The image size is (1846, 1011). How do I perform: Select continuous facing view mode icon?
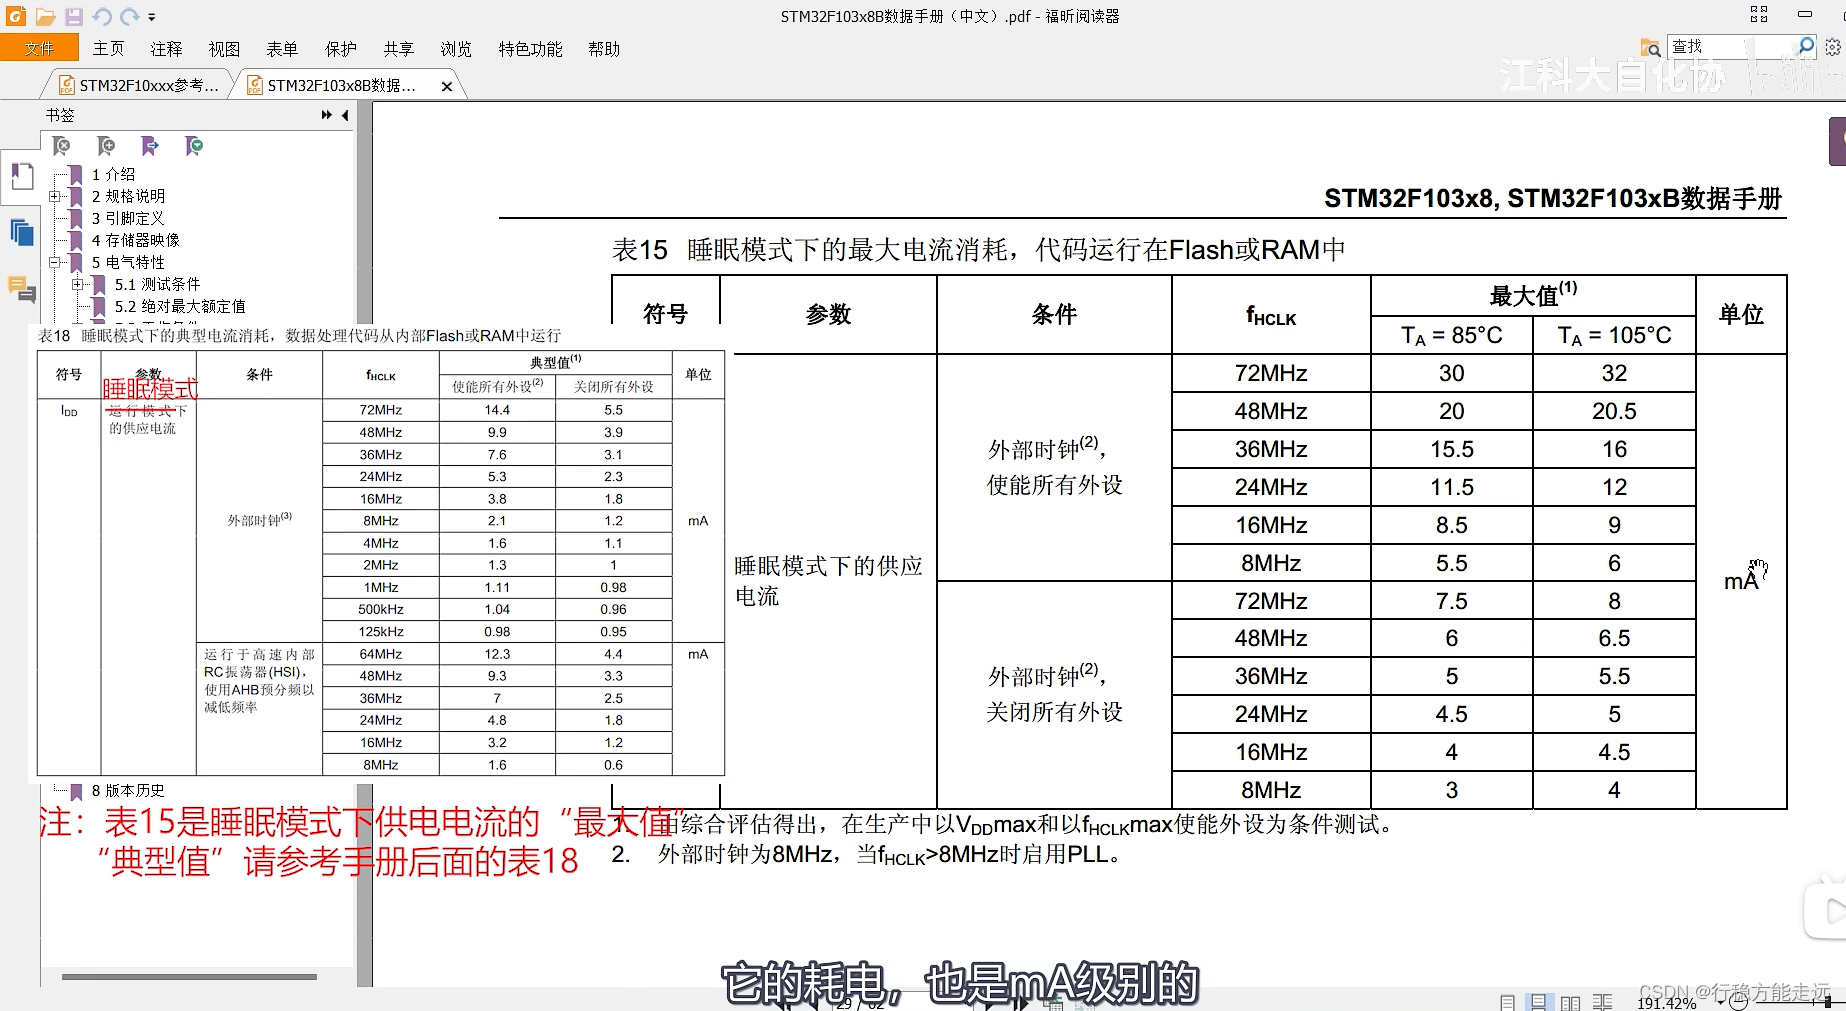coord(1603,1002)
